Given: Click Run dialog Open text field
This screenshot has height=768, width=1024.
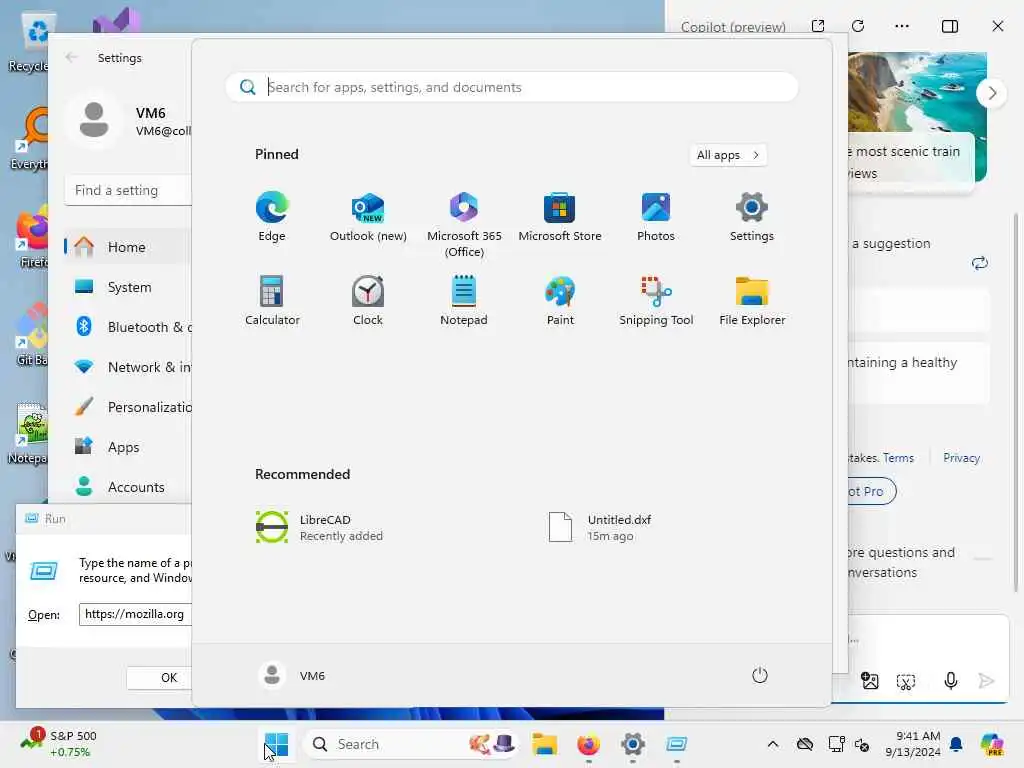Looking at the screenshot, I should [136, 615].
